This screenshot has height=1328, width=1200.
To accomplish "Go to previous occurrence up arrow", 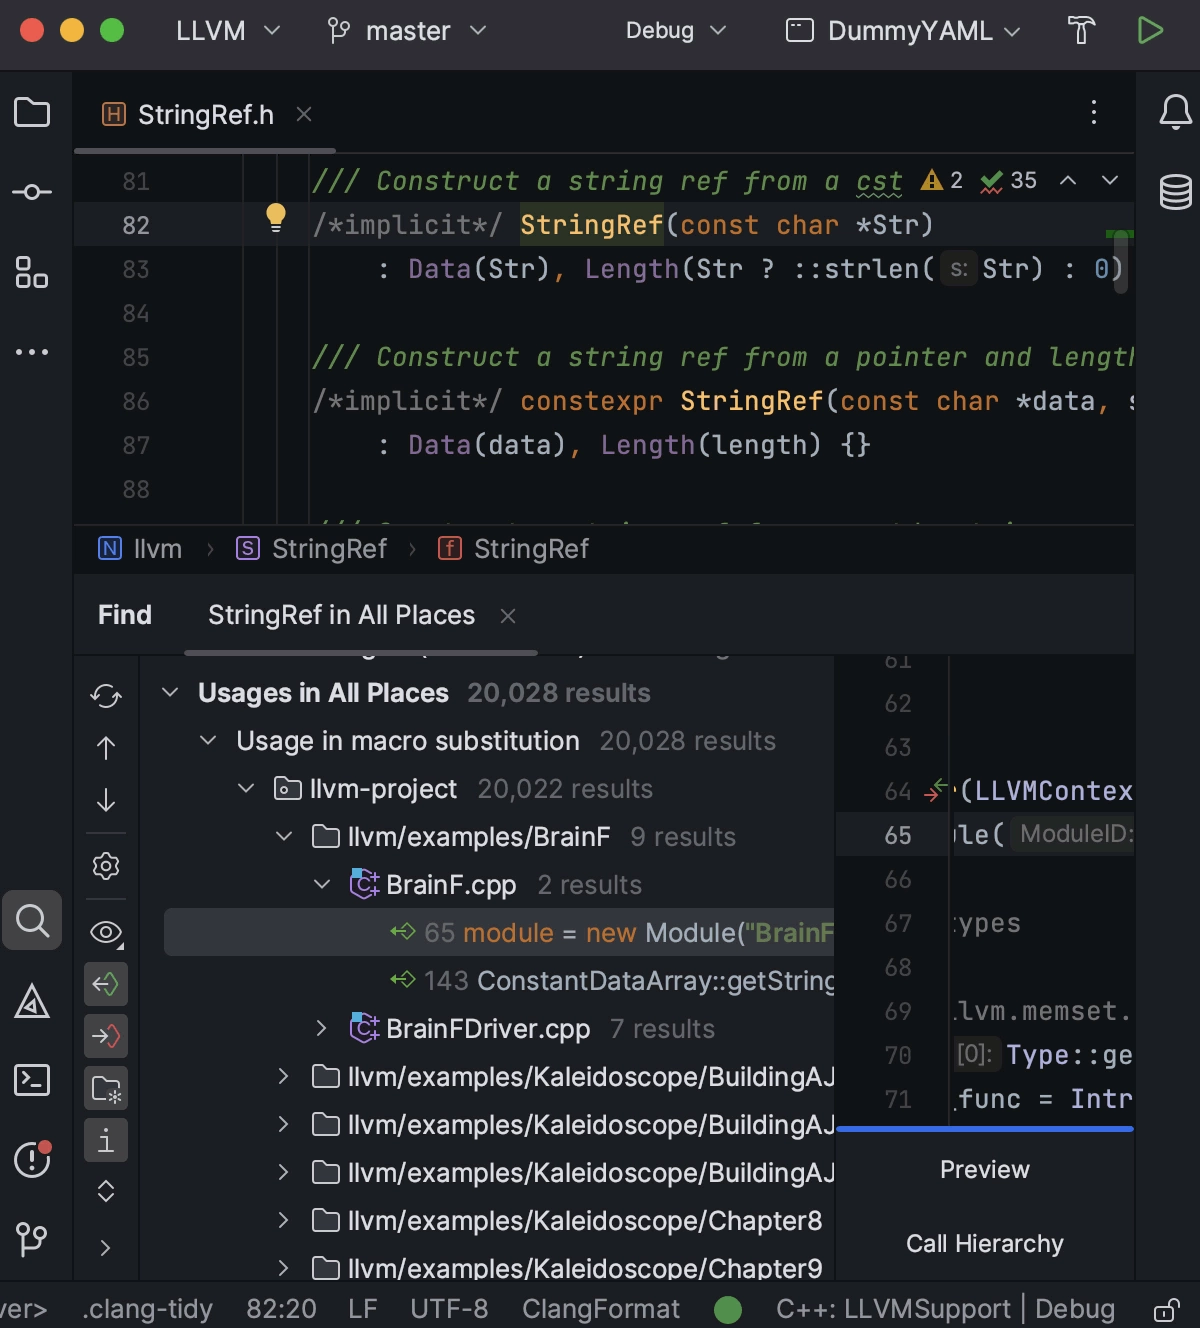I will 106,748.
